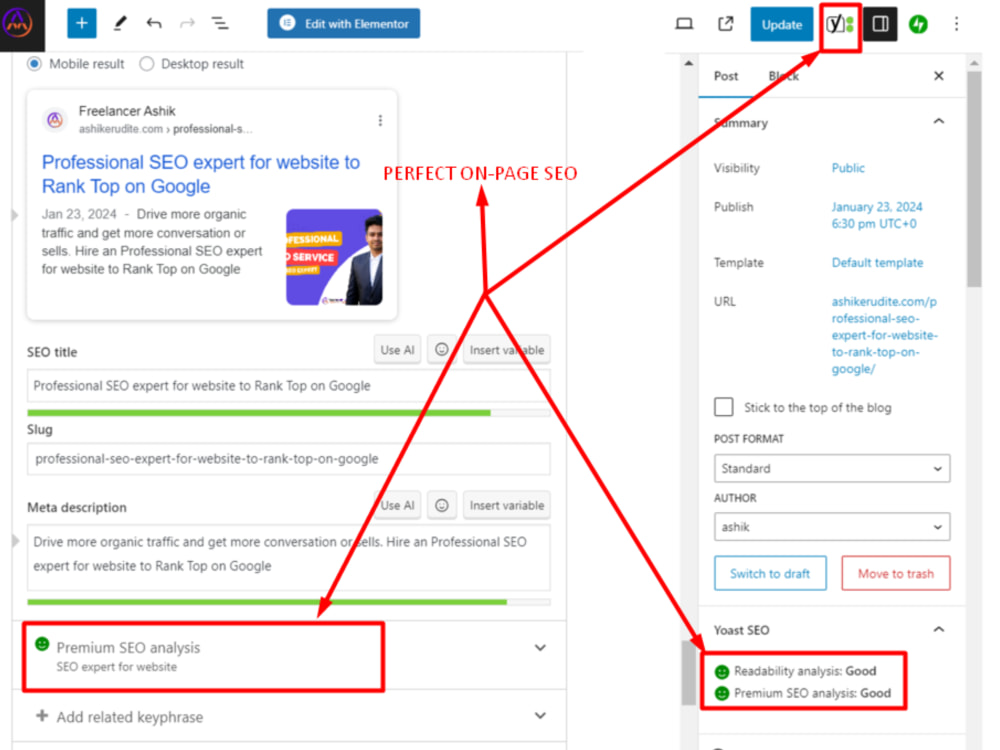Edit the January 23, 2024 publish date
Image resolution: width=1000 pixels, height=750 pixels.
[876, 215]
